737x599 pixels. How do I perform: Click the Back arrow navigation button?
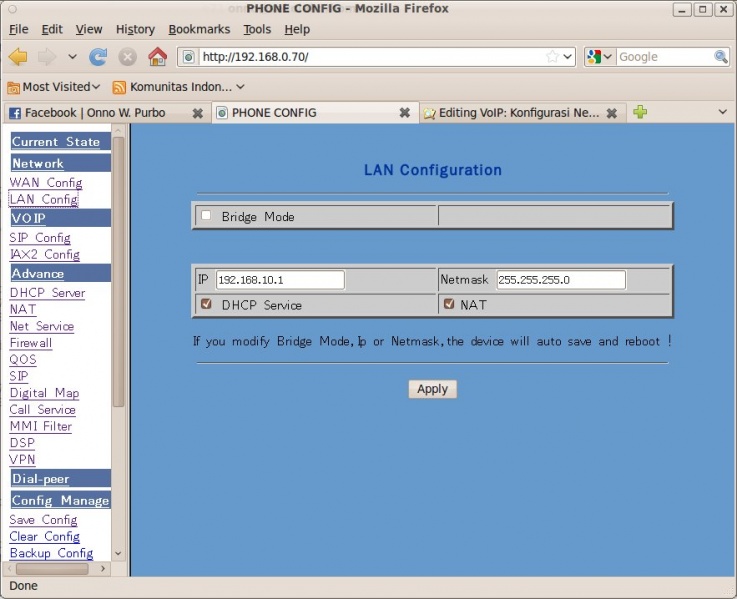tap(18, 57)
